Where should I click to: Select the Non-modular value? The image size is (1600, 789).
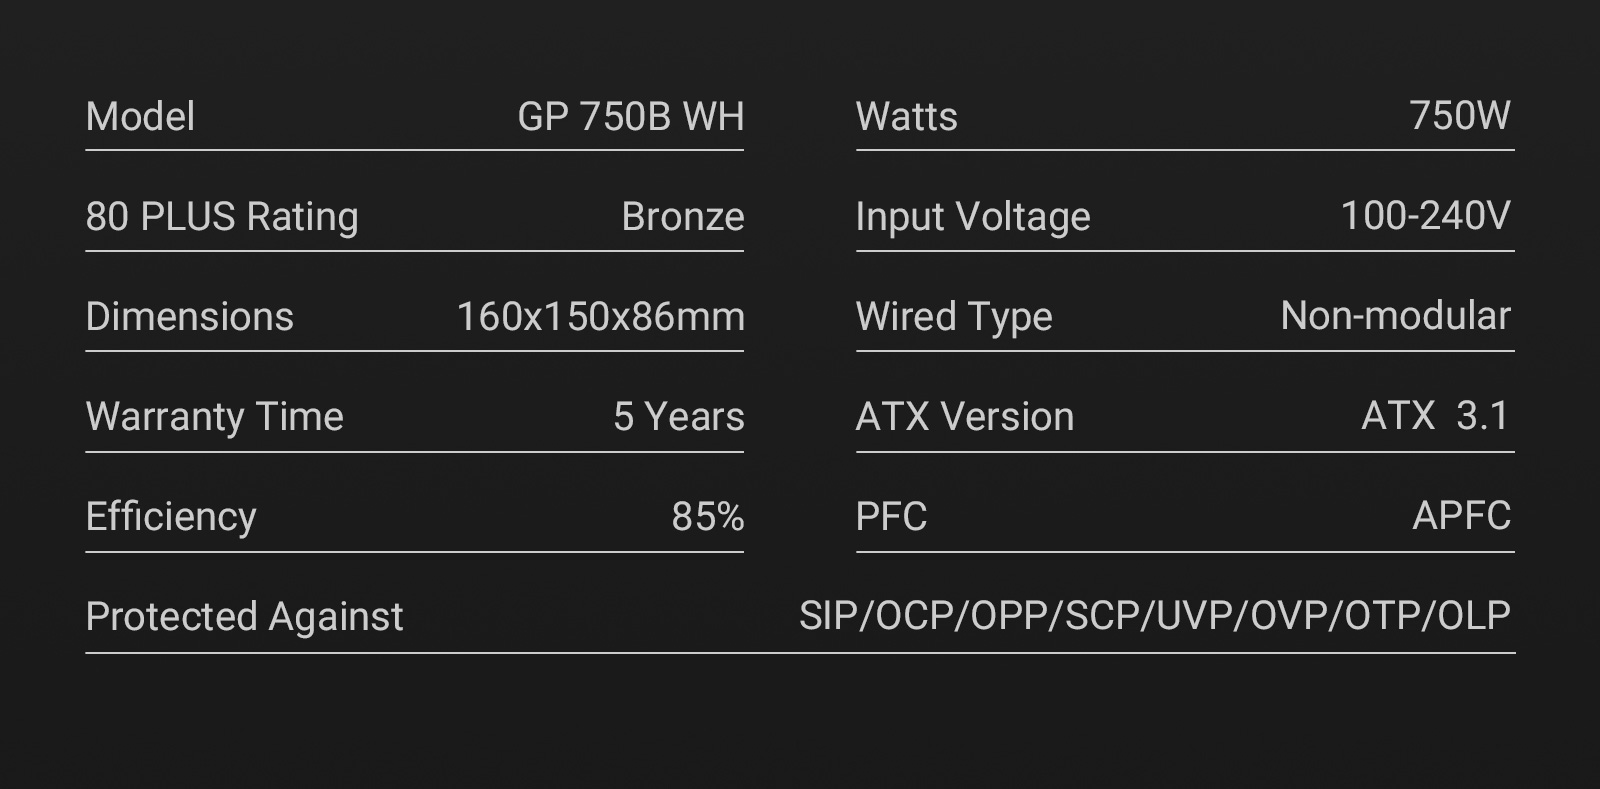pyautogui.click(x=1395, y=316)
